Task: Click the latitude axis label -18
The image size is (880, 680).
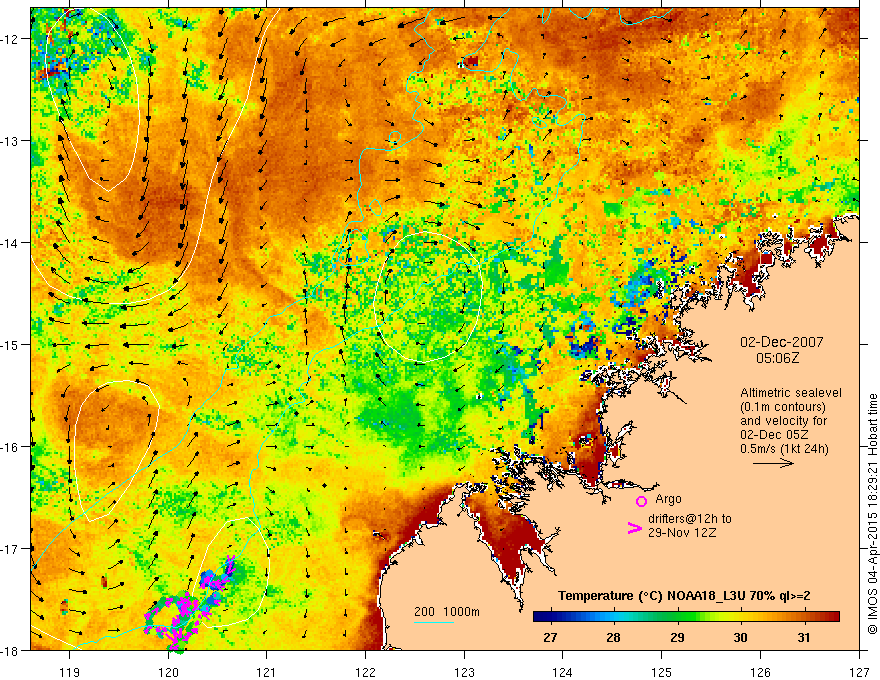Action: click(x=11, y=651)
